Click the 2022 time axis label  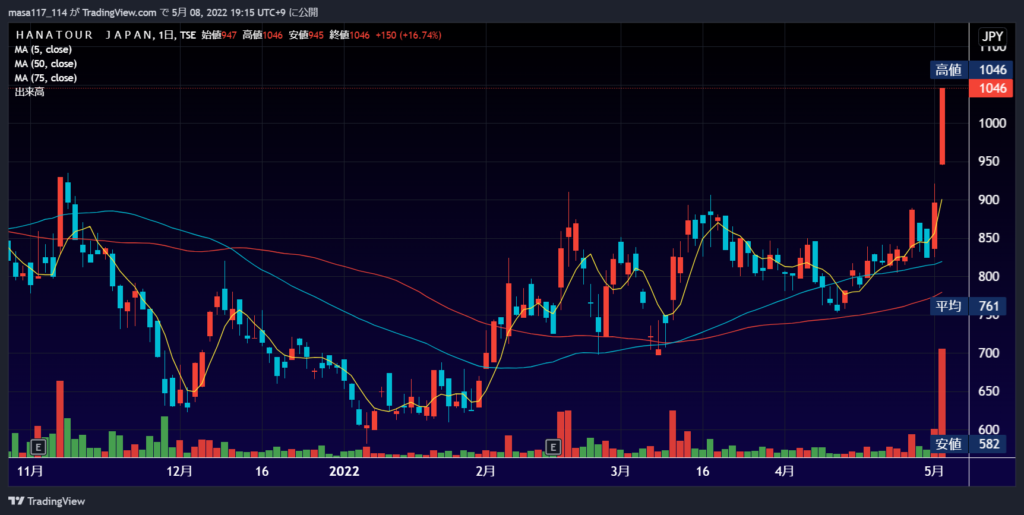pyautogui.click(x=344, y=471)
